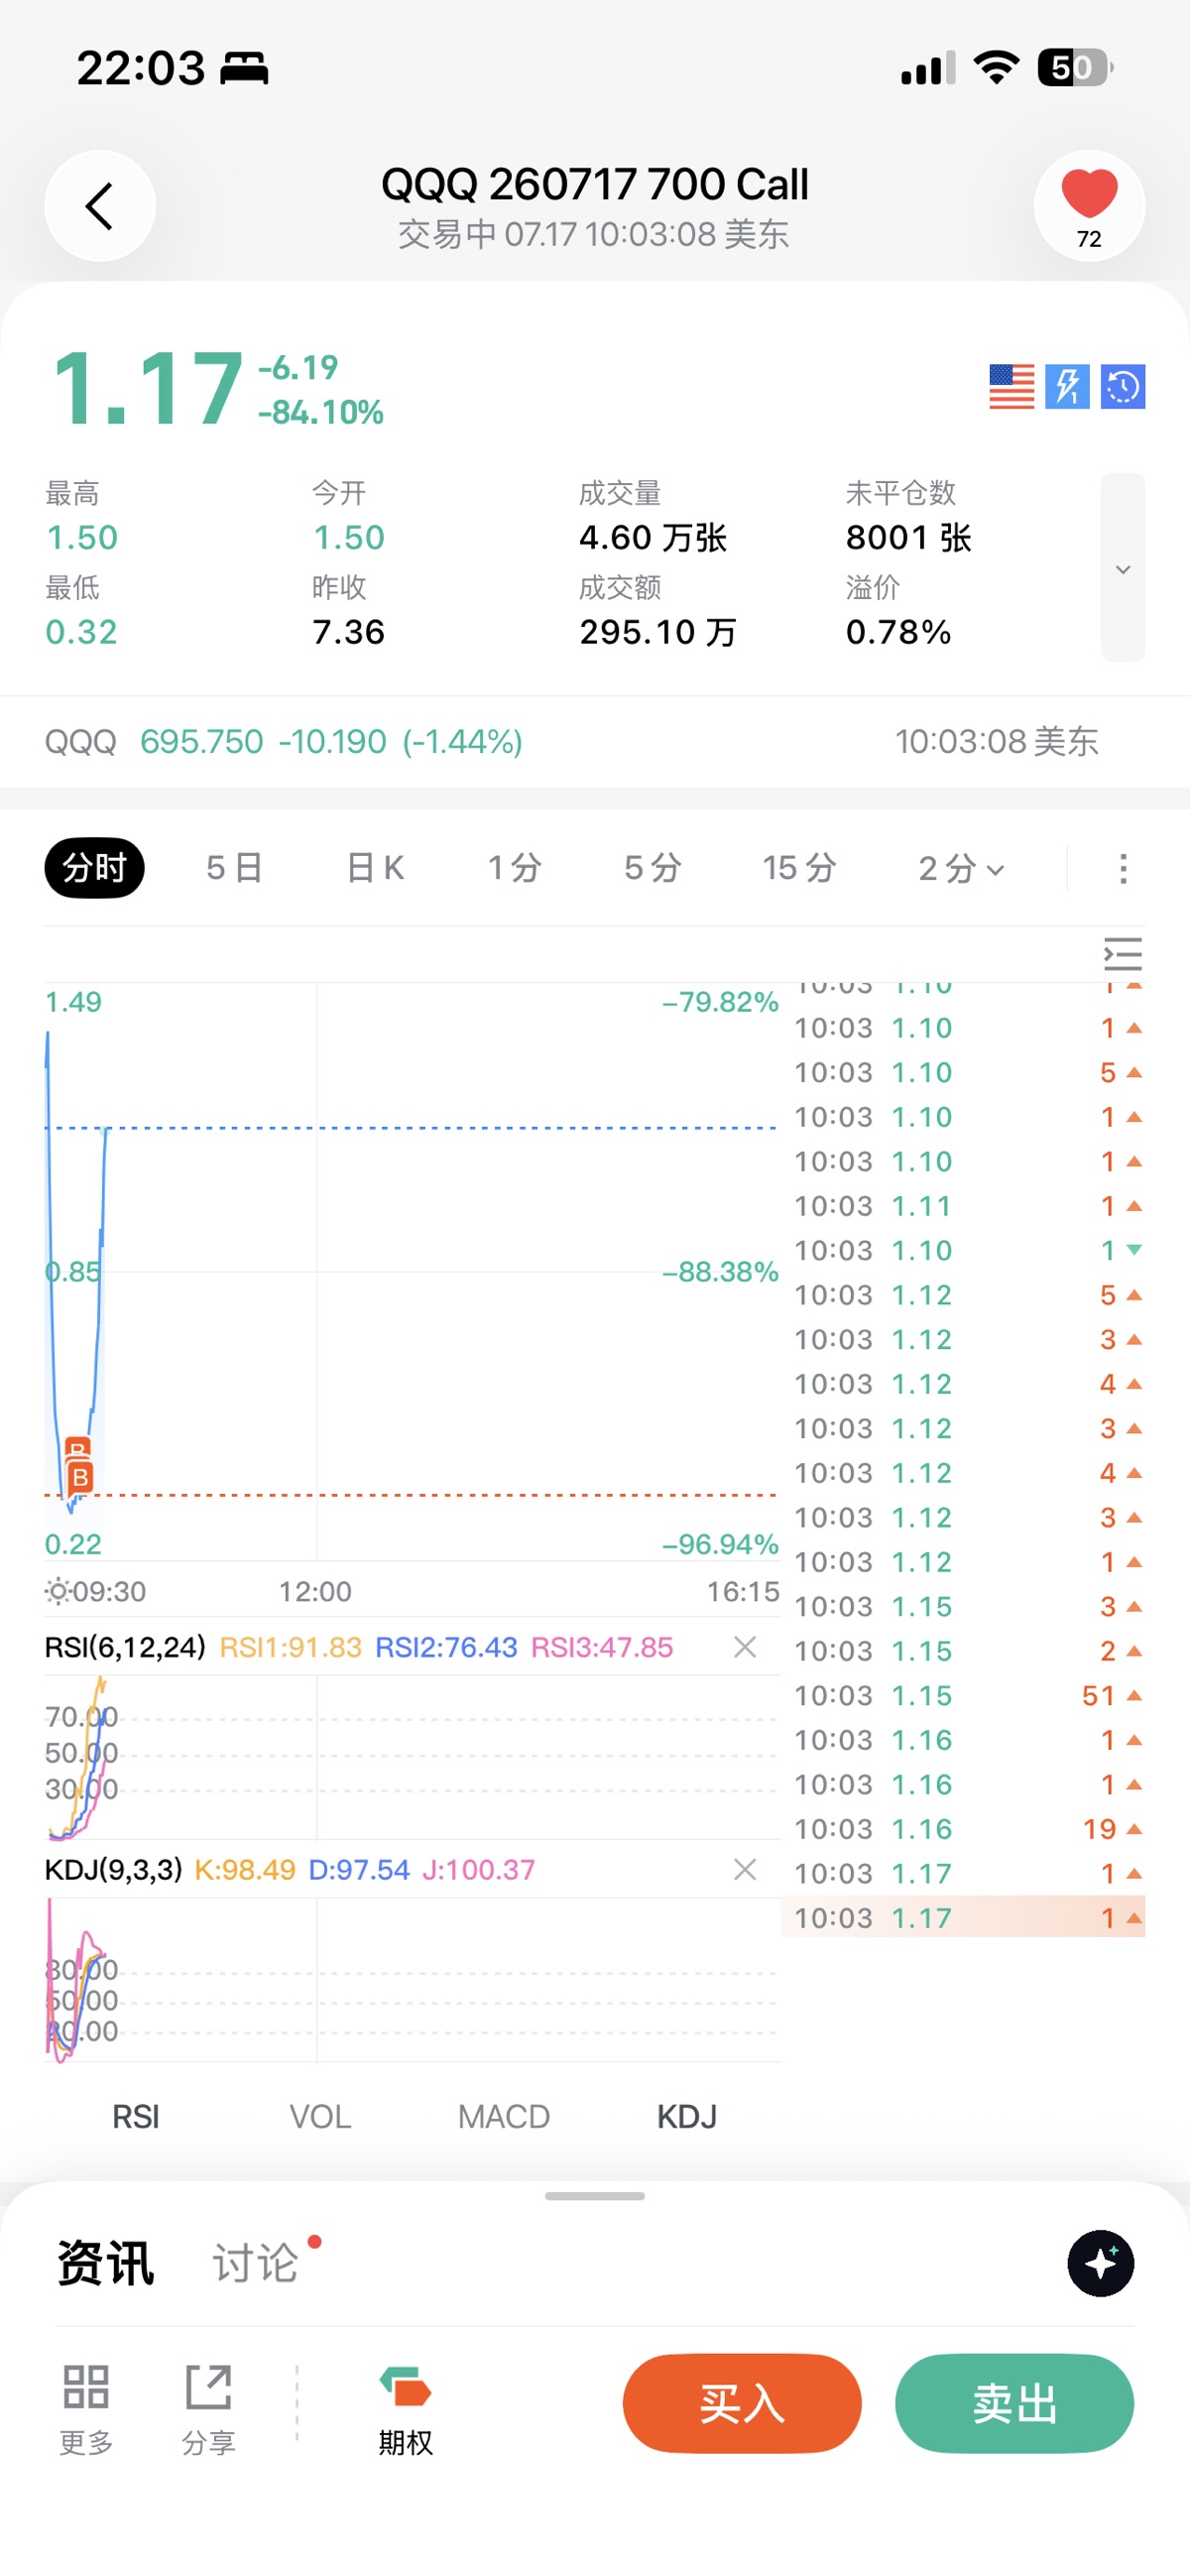Screen dimensions: 1190x2576
Task: Tap the trade row with volume 51
Action: 963,1695
